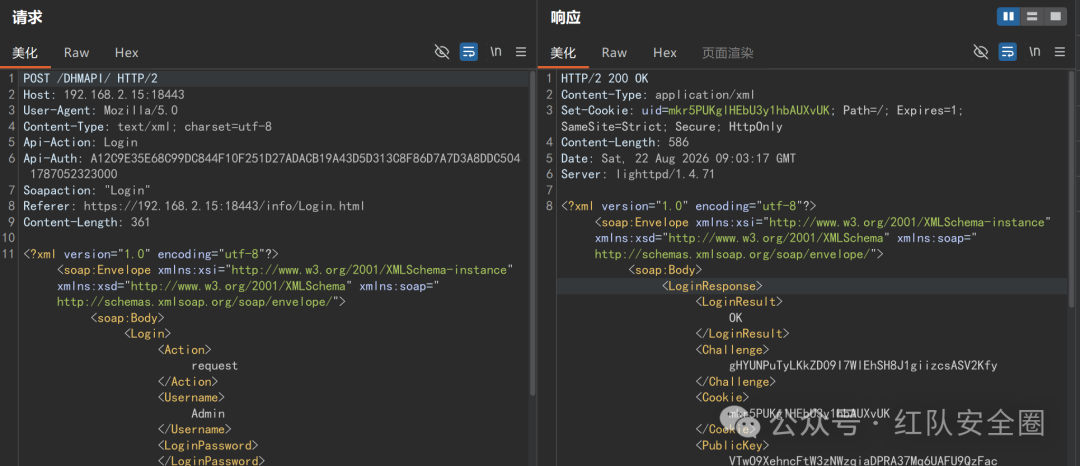Click the request panel vertical scrollbar

point(532,233)
